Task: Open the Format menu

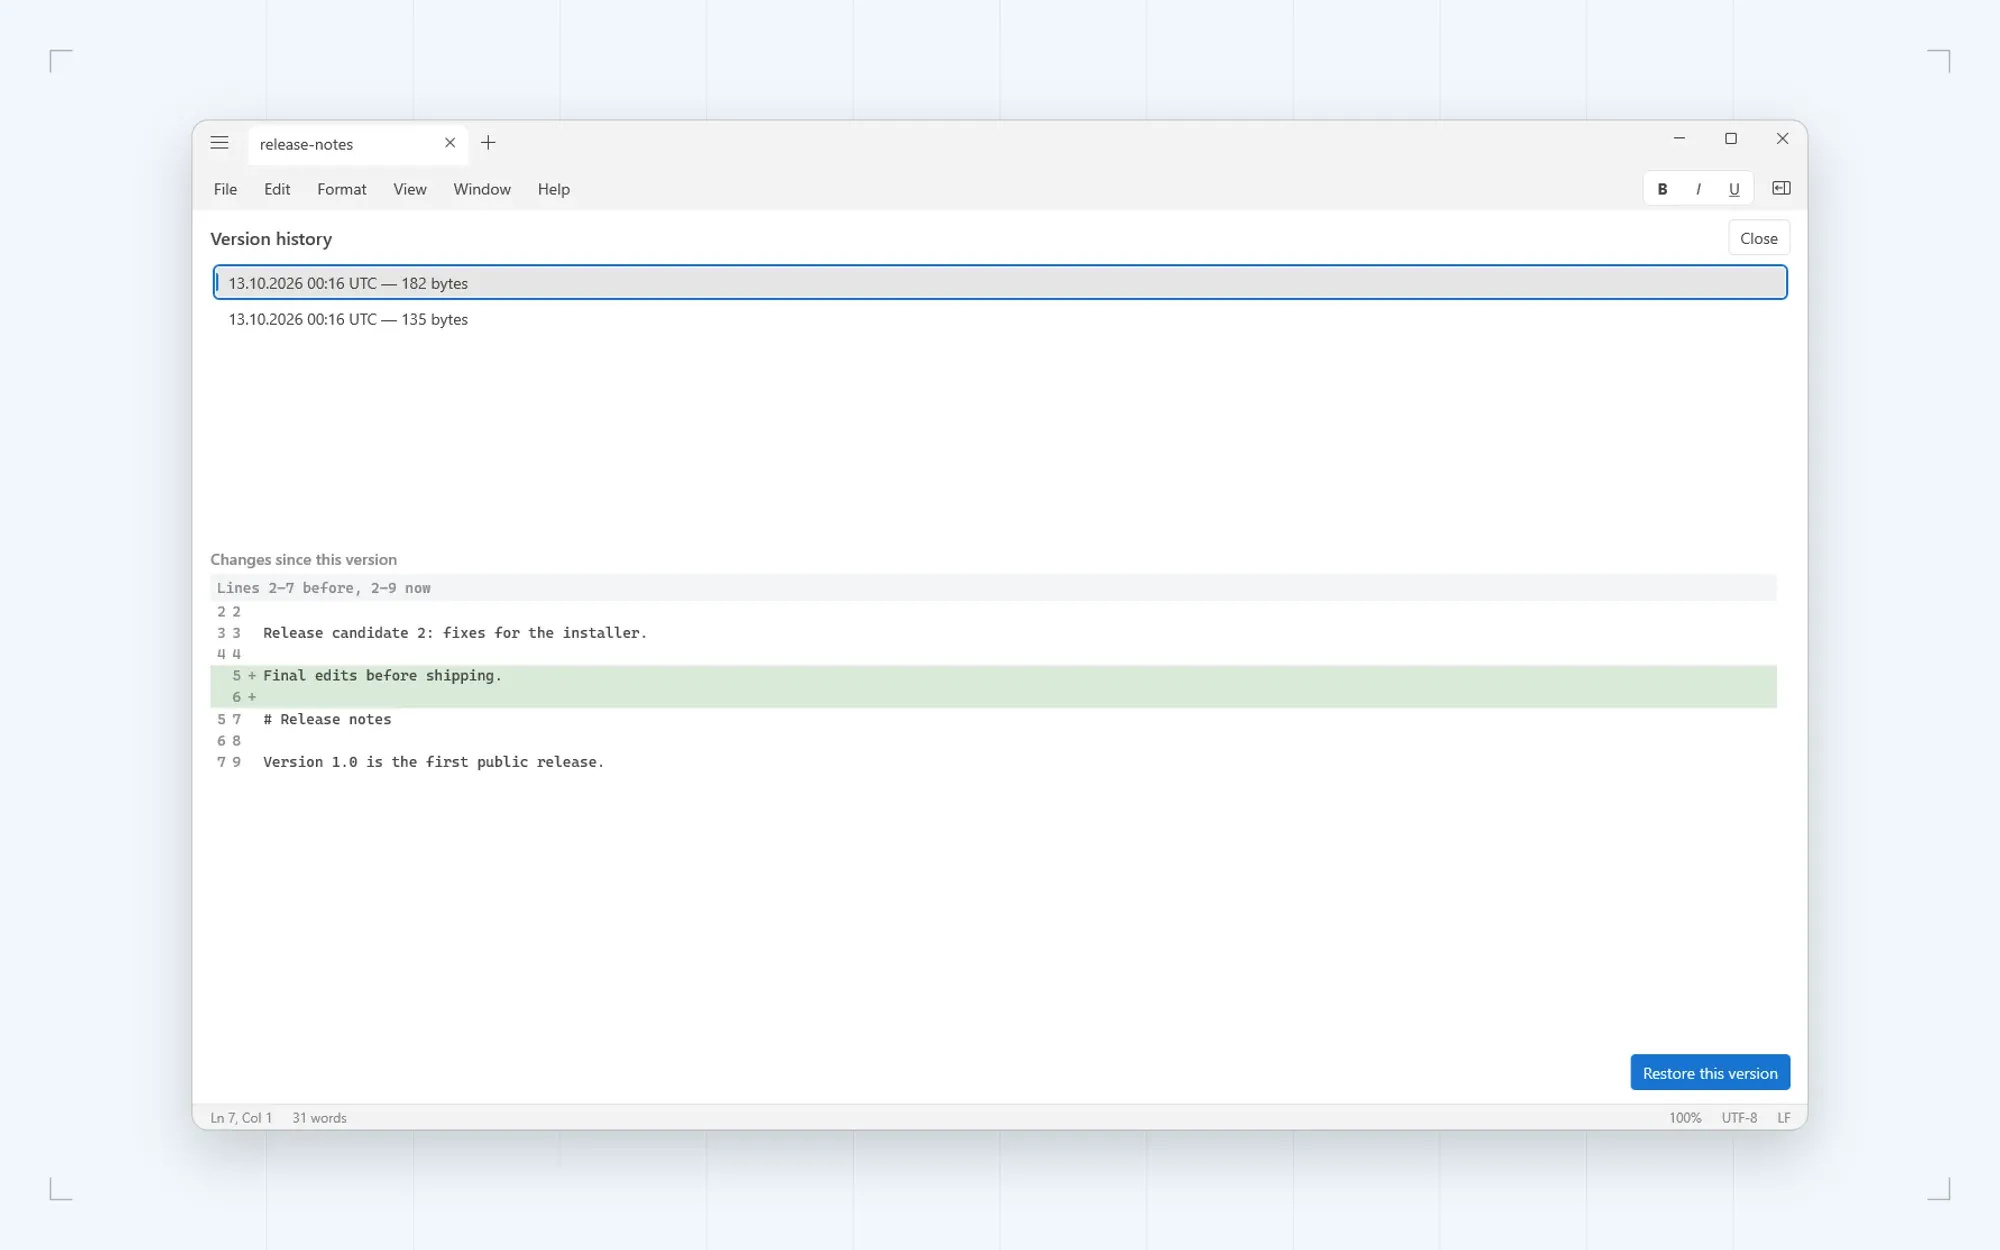Action: click(342, 189)
